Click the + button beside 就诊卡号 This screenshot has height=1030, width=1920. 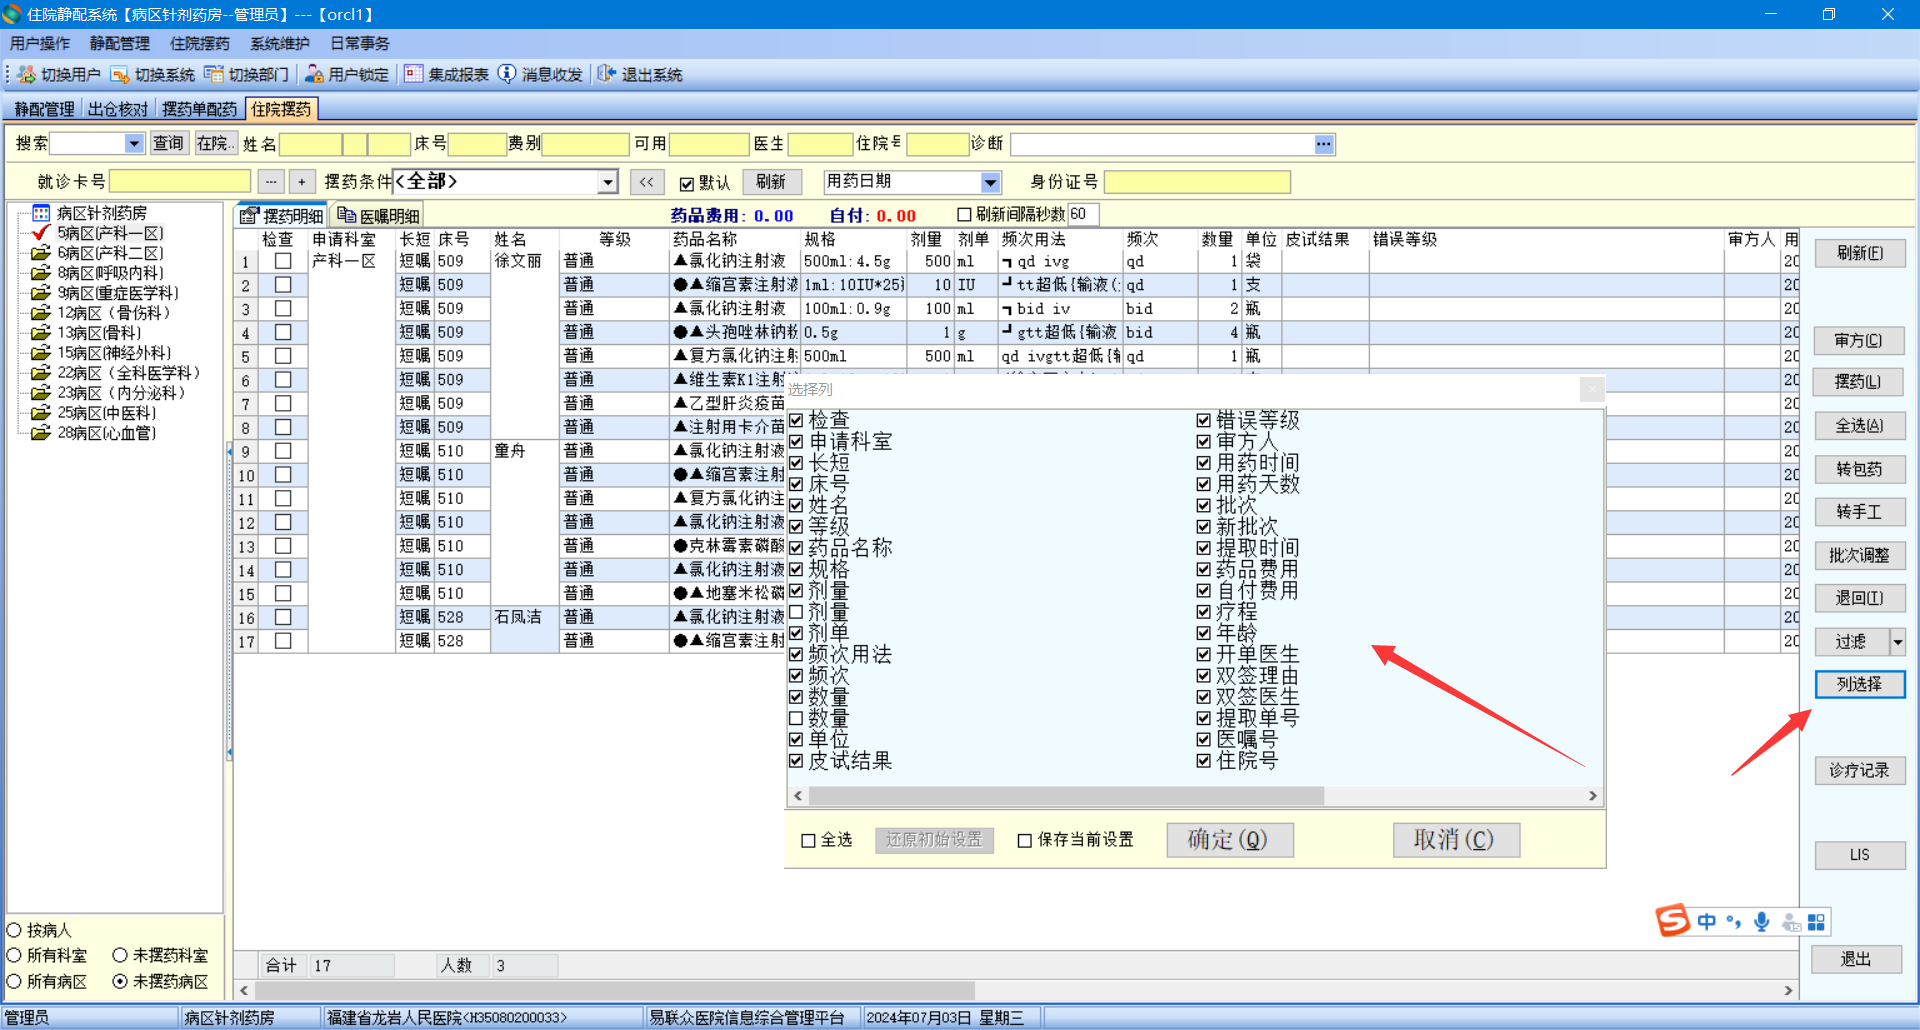coord(302,182)
